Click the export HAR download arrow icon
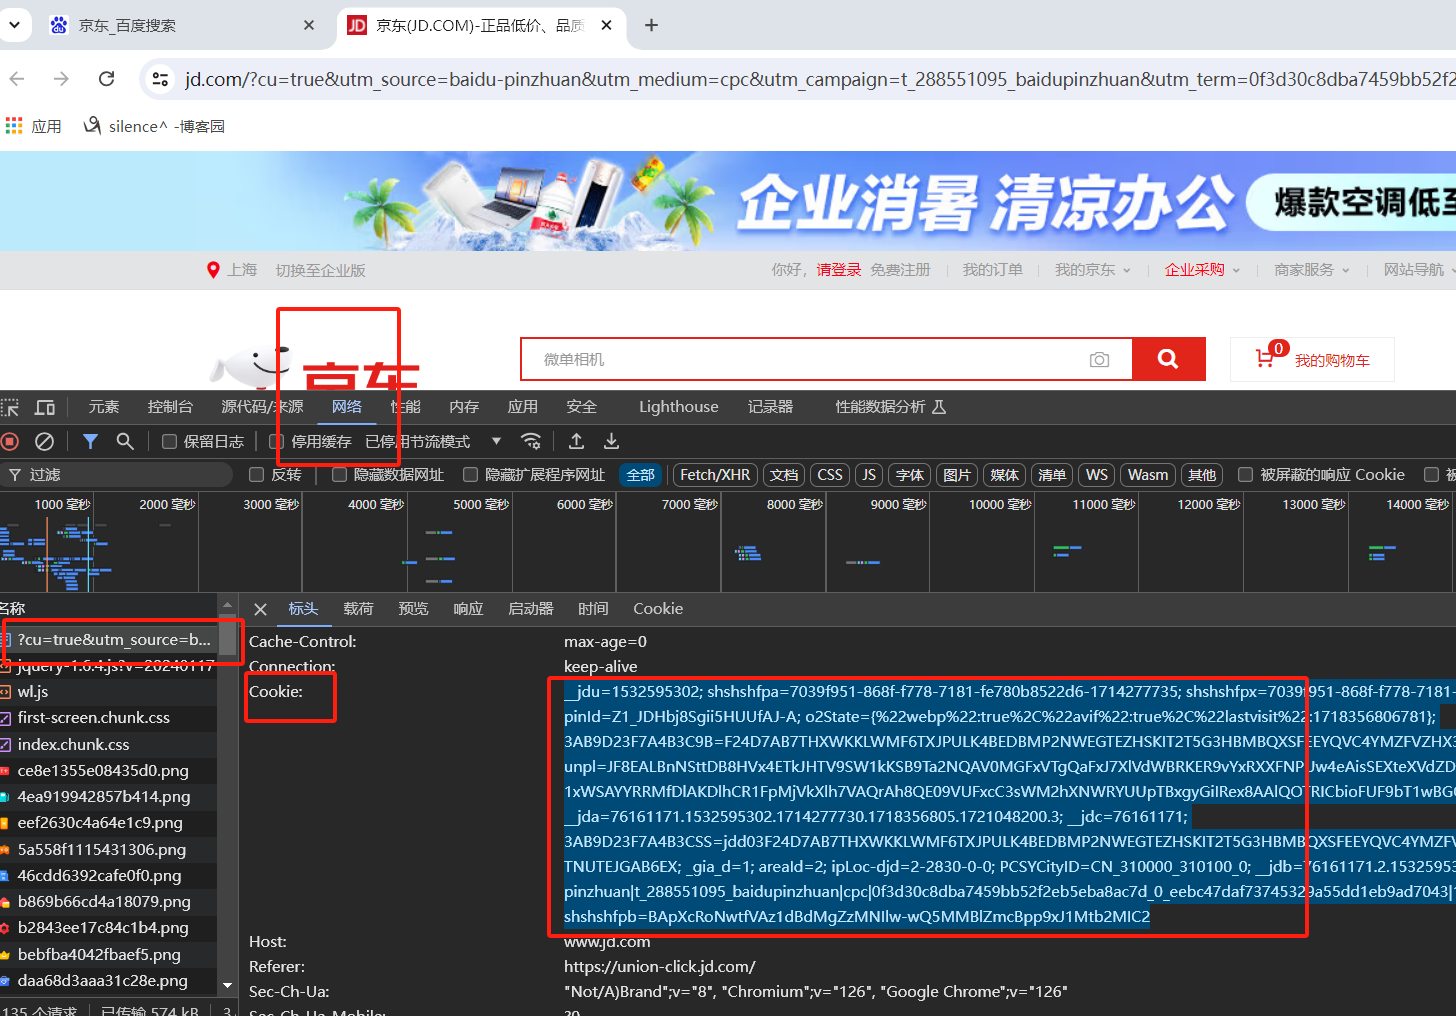Image resolution: width=1456 pixels, height=1016 pixels. point(611,441)
